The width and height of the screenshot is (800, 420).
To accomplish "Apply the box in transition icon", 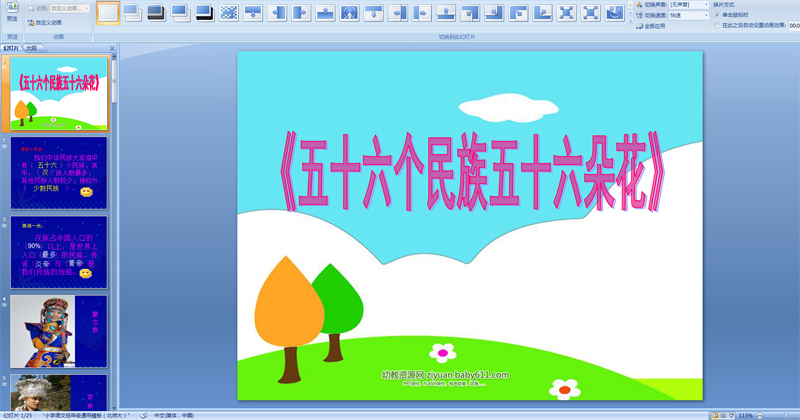I will (566, 12).
